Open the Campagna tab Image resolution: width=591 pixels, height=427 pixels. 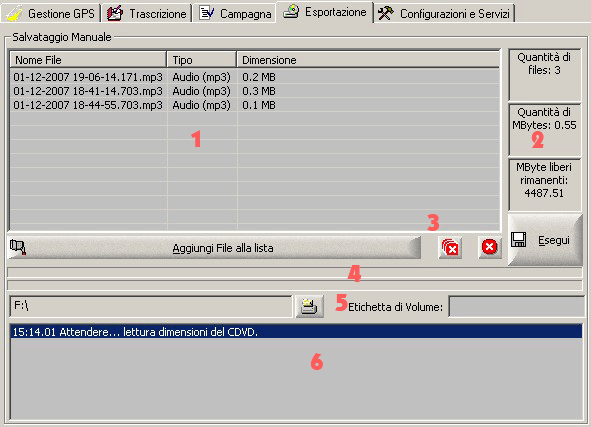coord(234,13)
